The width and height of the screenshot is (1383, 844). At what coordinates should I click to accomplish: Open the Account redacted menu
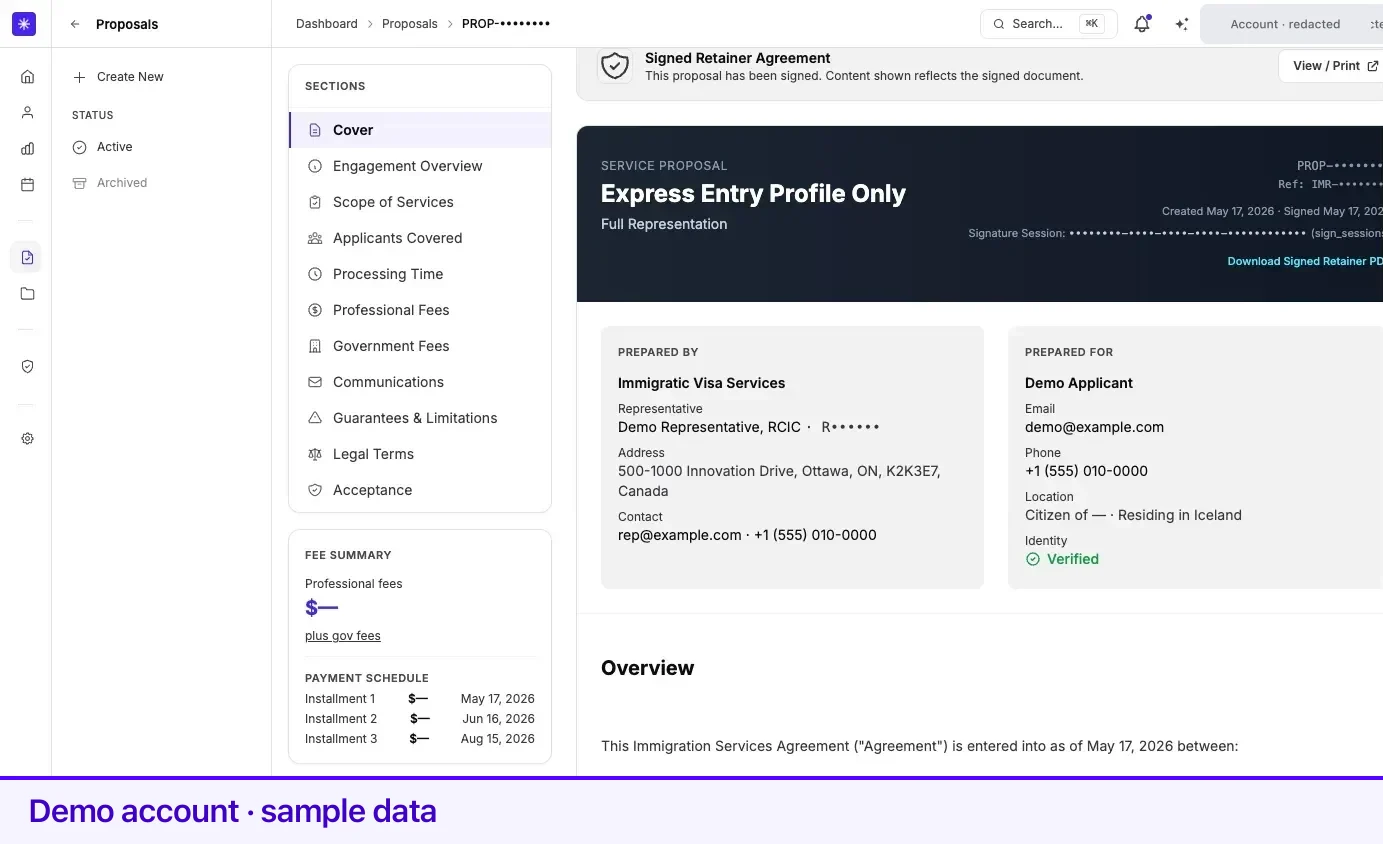point(1291,24)
